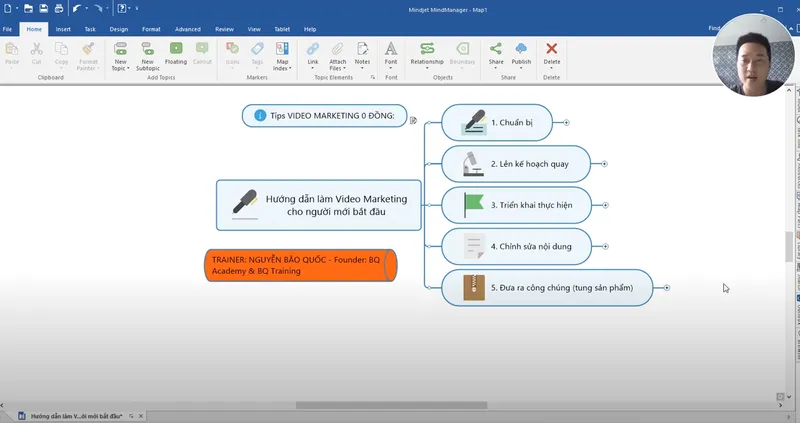Image resolution: width=800 pixels, height=423 pixels.
Task: Click the webcam presenter thumbnail
Action: point(754,55)
